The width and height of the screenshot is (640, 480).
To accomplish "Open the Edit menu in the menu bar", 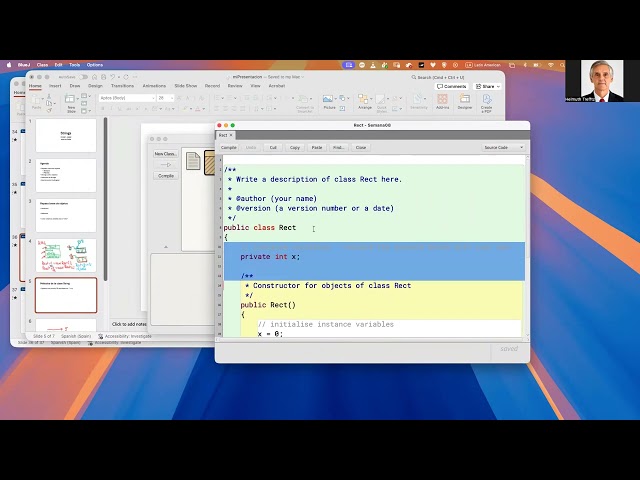I will pos(58,65).
